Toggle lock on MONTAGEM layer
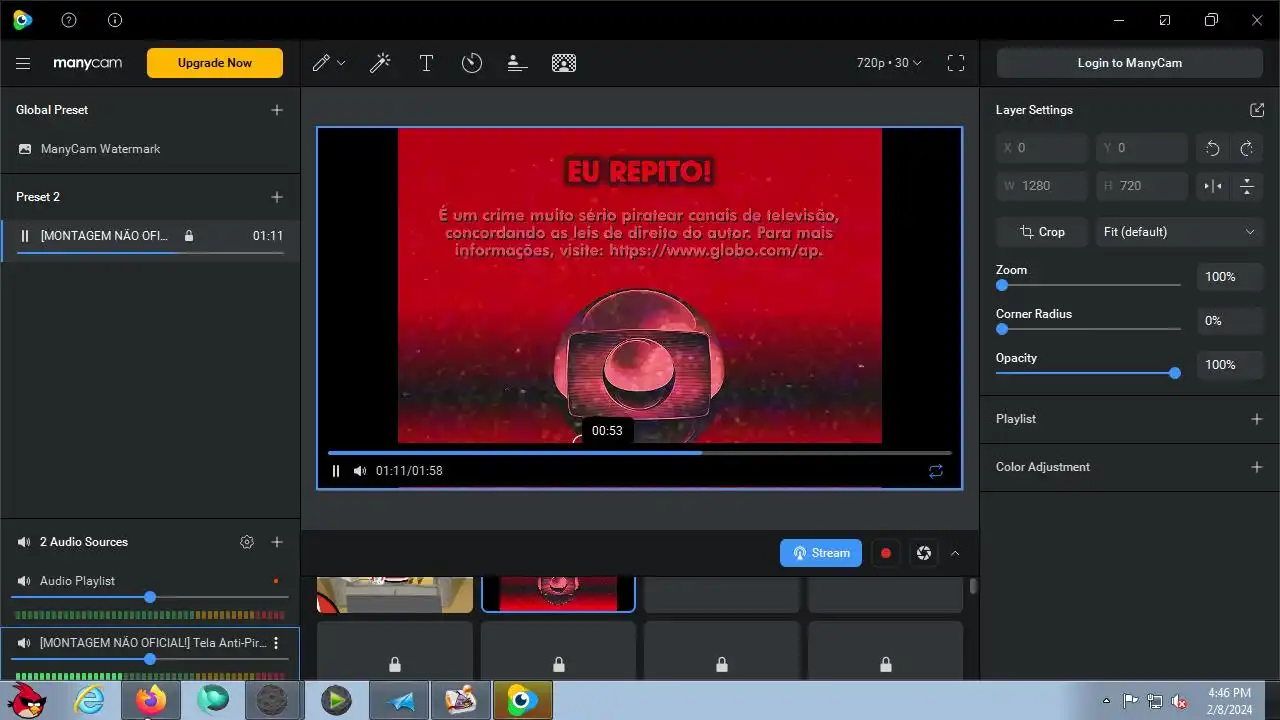 pos(189,236)
